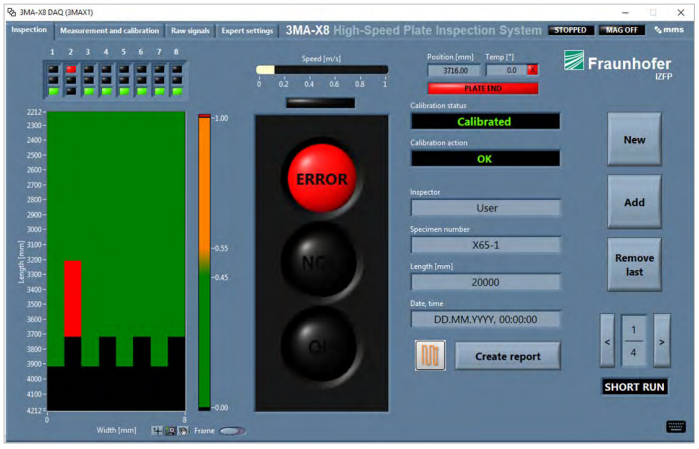
Task: Minimize the 3MA-X8 DAQ window
Action: pos(625,12)
